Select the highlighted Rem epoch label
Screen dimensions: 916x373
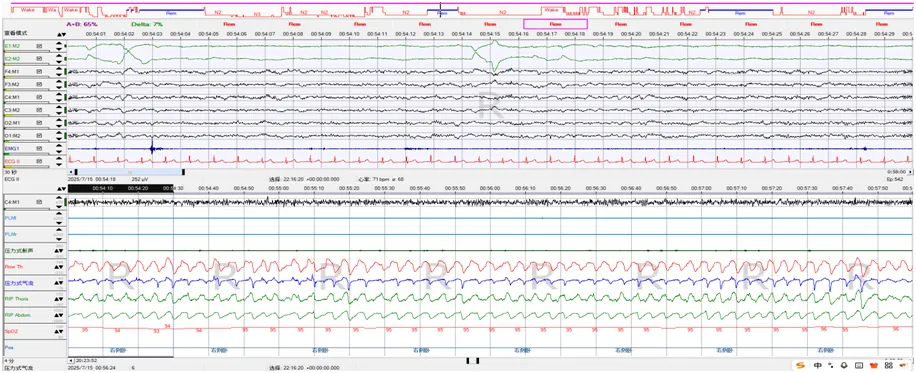click(555, 24)
